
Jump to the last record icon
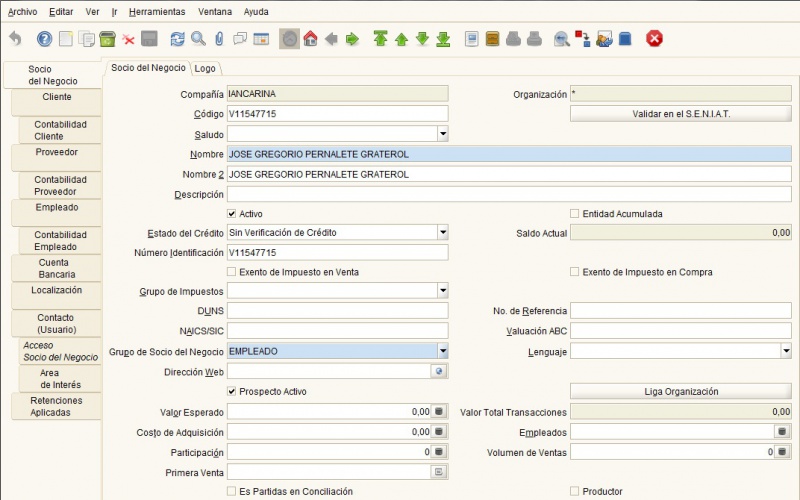(443, 39)
